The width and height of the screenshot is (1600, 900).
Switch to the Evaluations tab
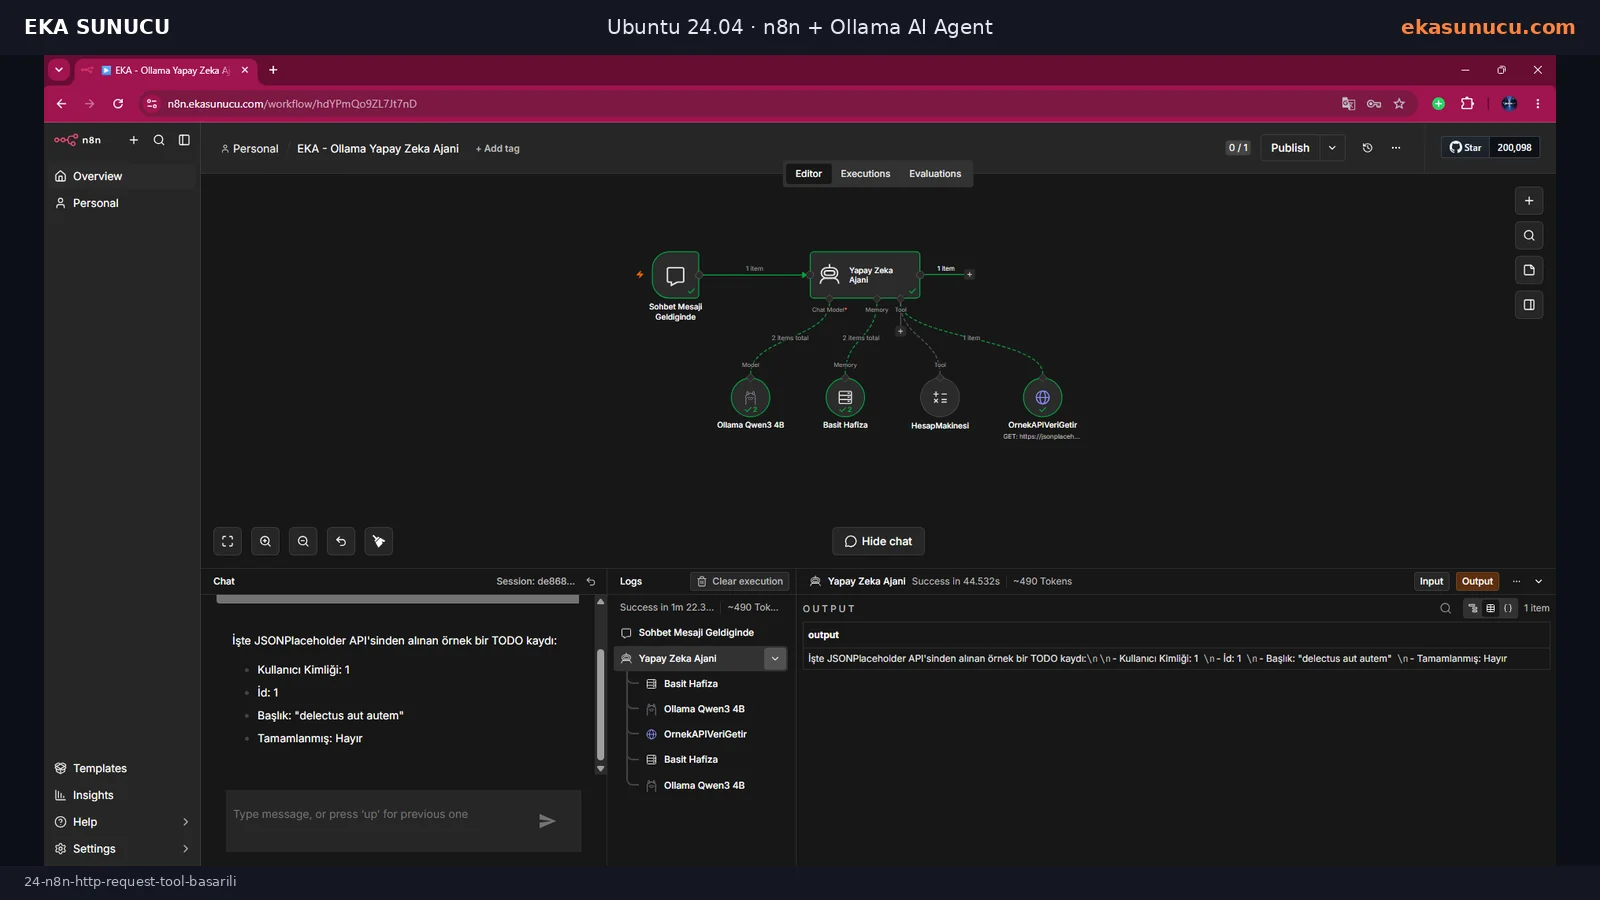tap(935, 174)
